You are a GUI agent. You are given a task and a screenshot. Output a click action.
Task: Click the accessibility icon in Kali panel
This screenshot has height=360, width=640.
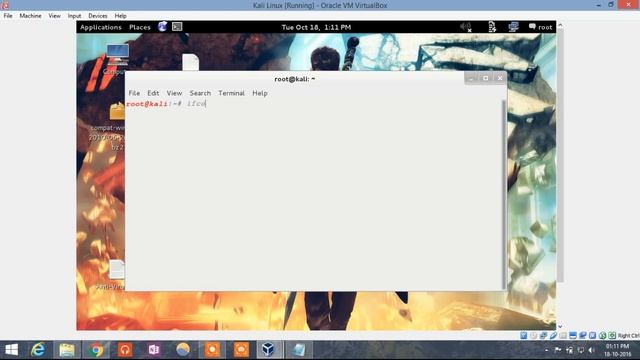(x=492, y=27)
